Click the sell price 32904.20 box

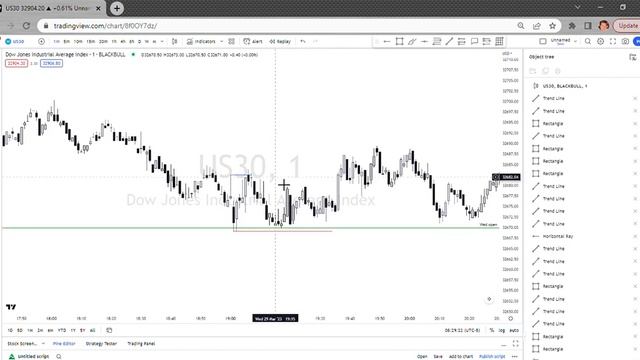[x=16, y=63]
